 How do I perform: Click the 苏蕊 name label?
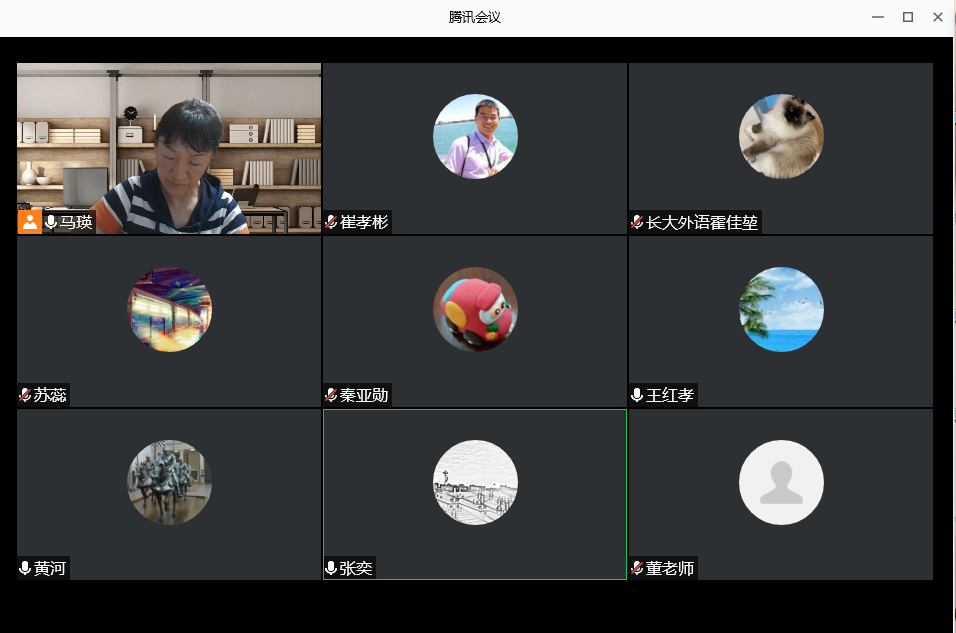tap(50, 395)
